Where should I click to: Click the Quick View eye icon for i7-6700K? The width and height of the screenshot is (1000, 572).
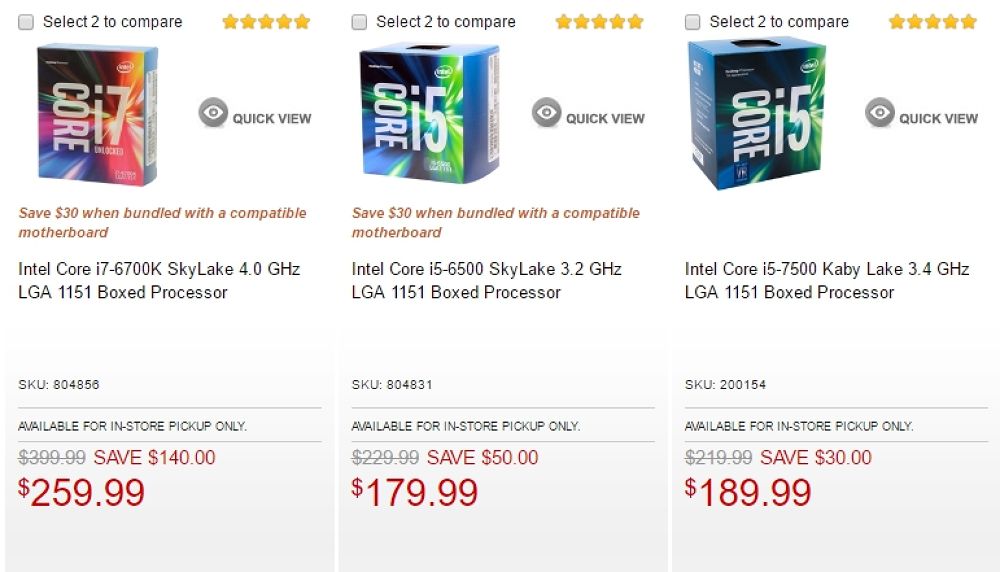(x=213, y=113)
